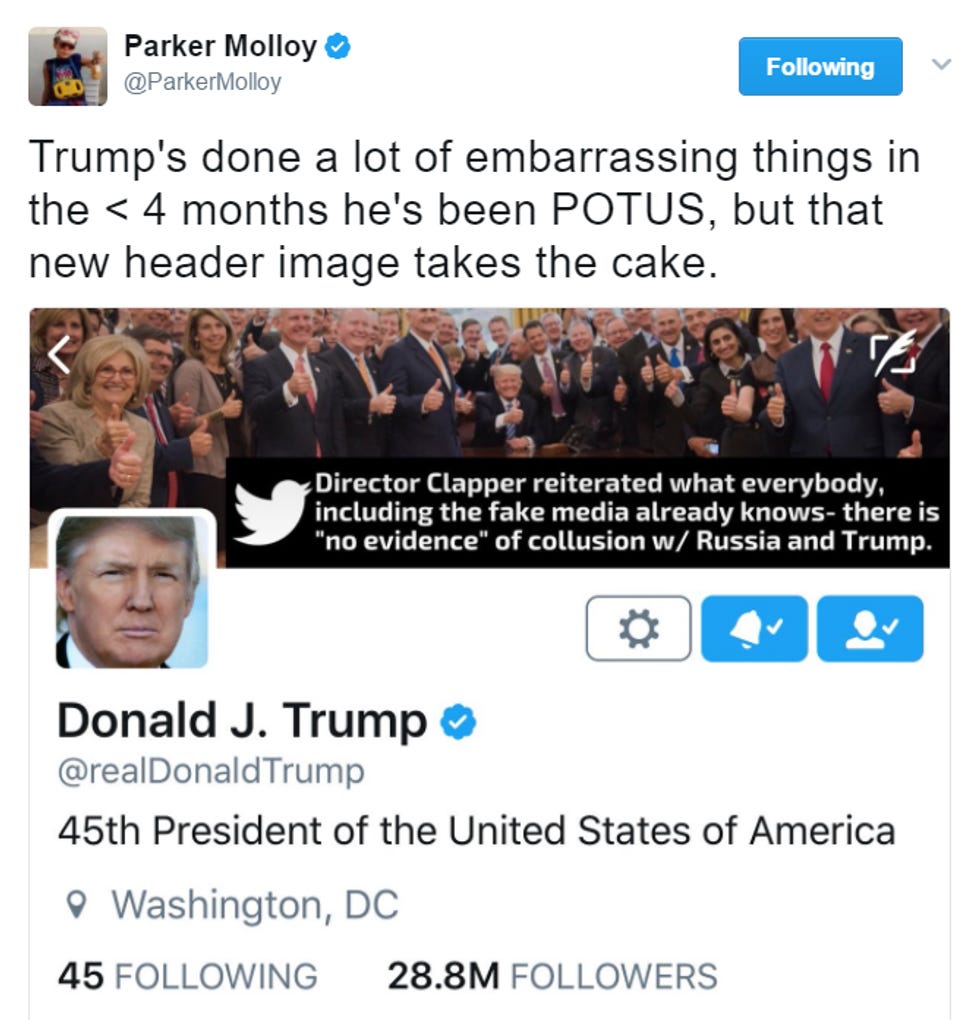This screenshot has height=1020, width=980.
Task: View the 28.8M Followers list
Action: (x=552, y=976)
